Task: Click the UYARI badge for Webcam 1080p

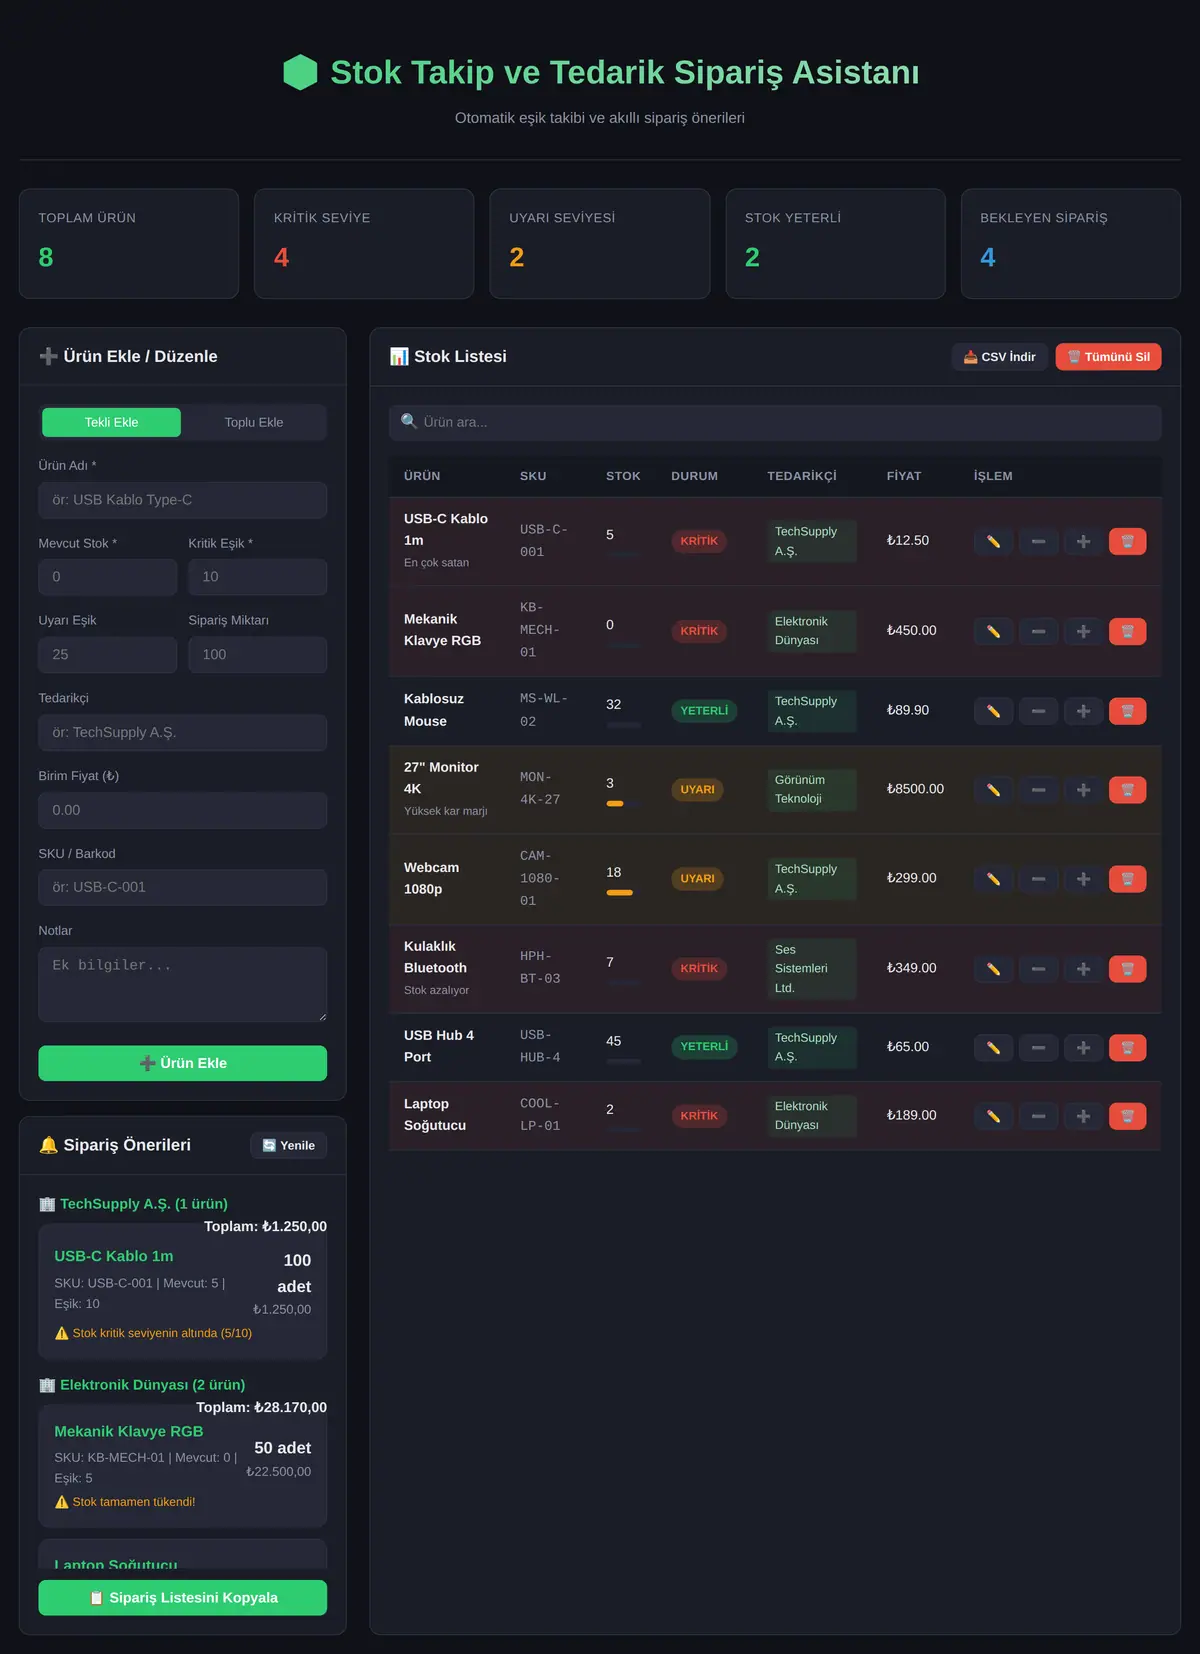Action: coord(697,879)
